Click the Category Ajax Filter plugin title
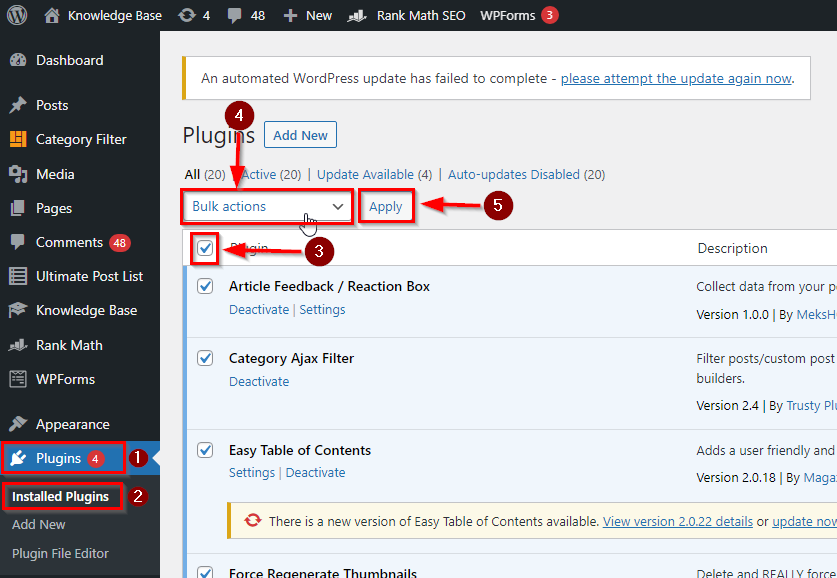 tap(291, 359)
